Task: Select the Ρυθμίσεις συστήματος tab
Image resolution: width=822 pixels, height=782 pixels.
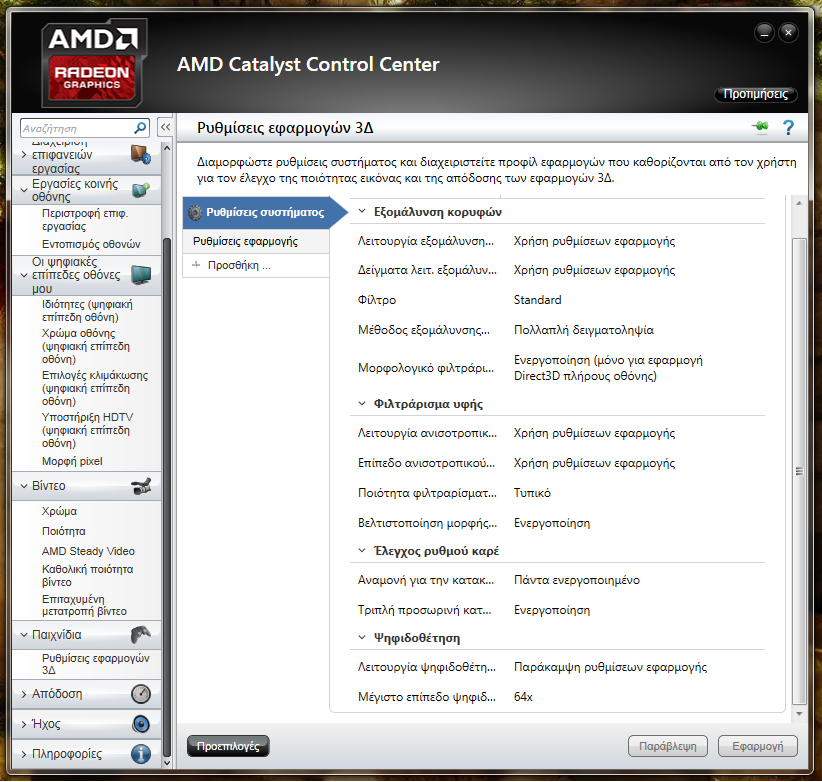Action: pyautogui.click(x=265, y=212)
